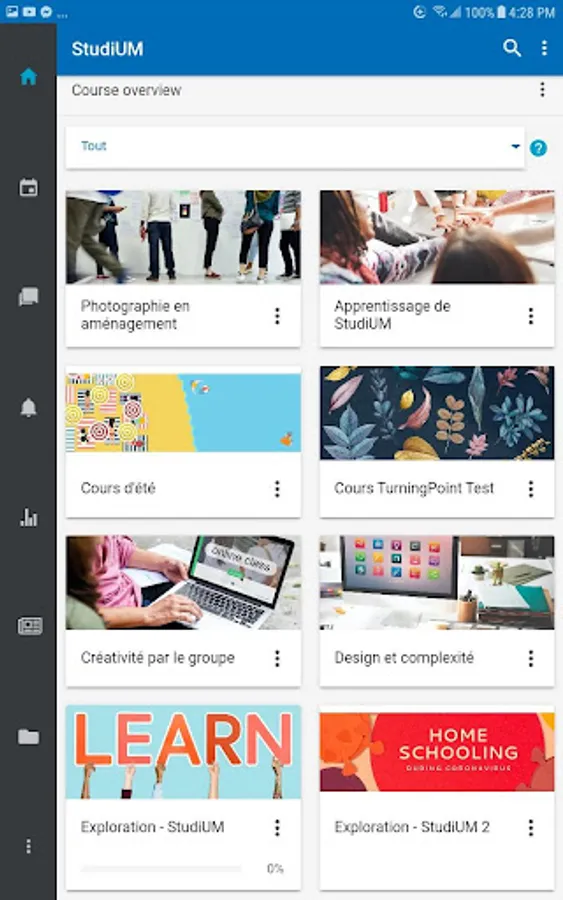Open the Cours d'été course

pyautogui.click(x=118, y=488)
